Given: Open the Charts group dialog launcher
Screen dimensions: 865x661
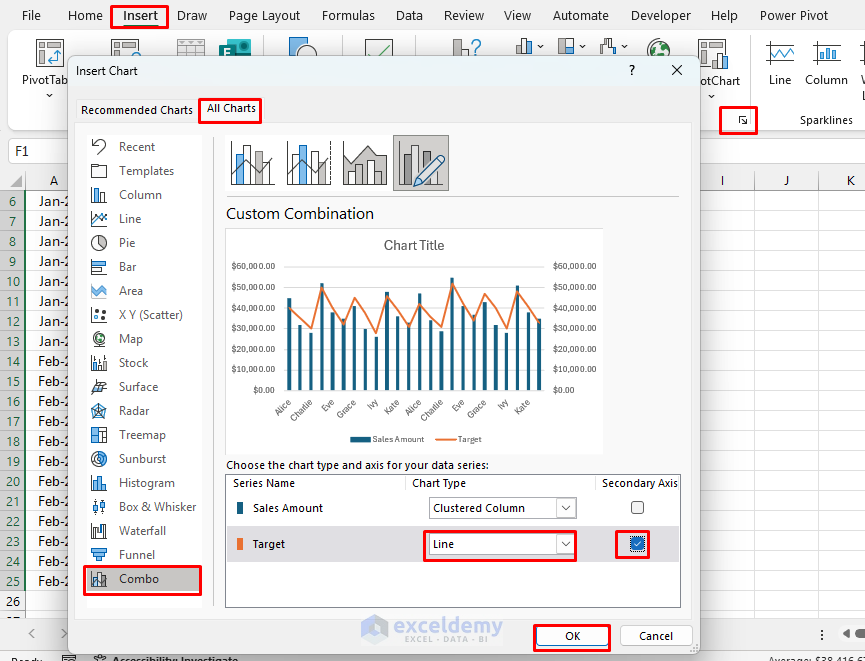Looking at the screenshot, I should [738, 118].
